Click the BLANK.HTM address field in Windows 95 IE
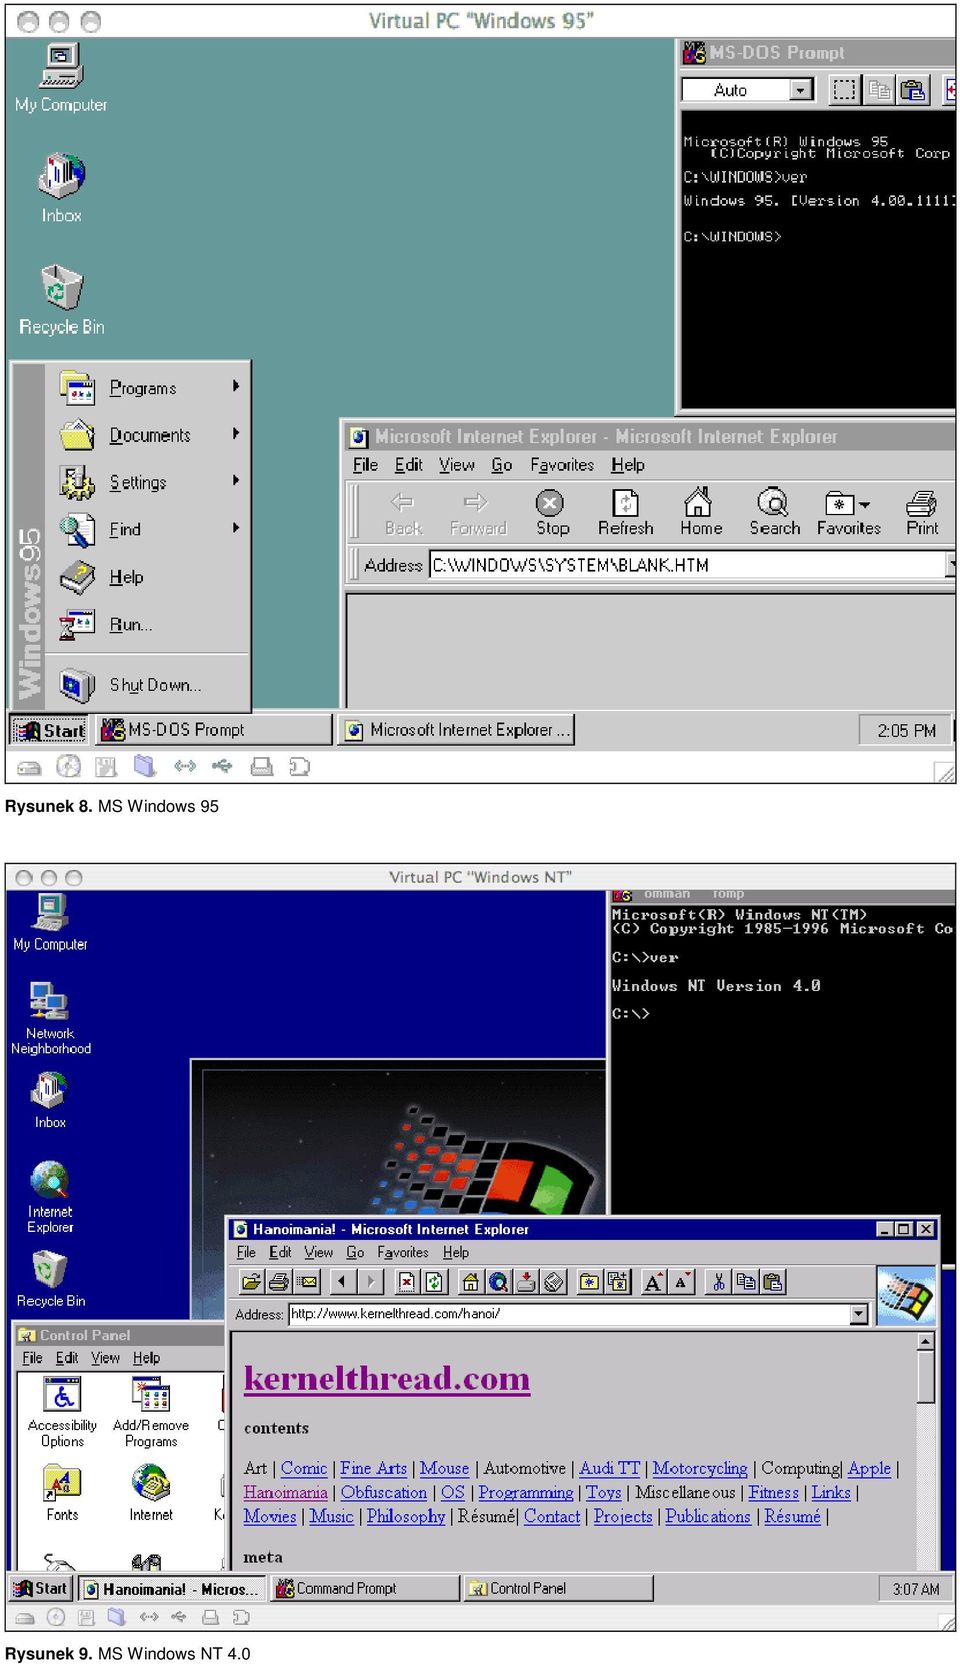Image resolution: width=960 pixels, height=1664 pixels. click(688, 565)
